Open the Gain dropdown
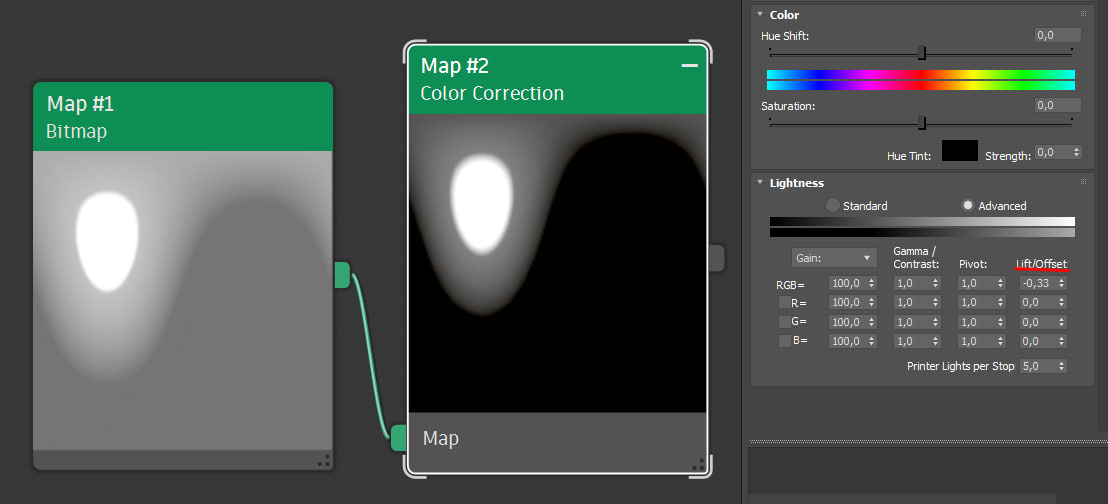The height and width of the screenshot is (504, 1108). (833, 258)
